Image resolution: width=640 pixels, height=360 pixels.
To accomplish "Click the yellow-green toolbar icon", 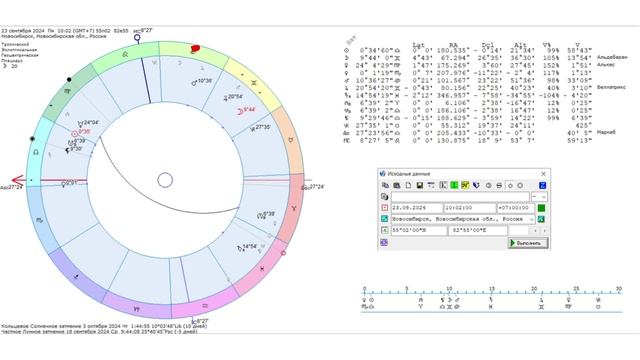I will click(x=465, y=185).
